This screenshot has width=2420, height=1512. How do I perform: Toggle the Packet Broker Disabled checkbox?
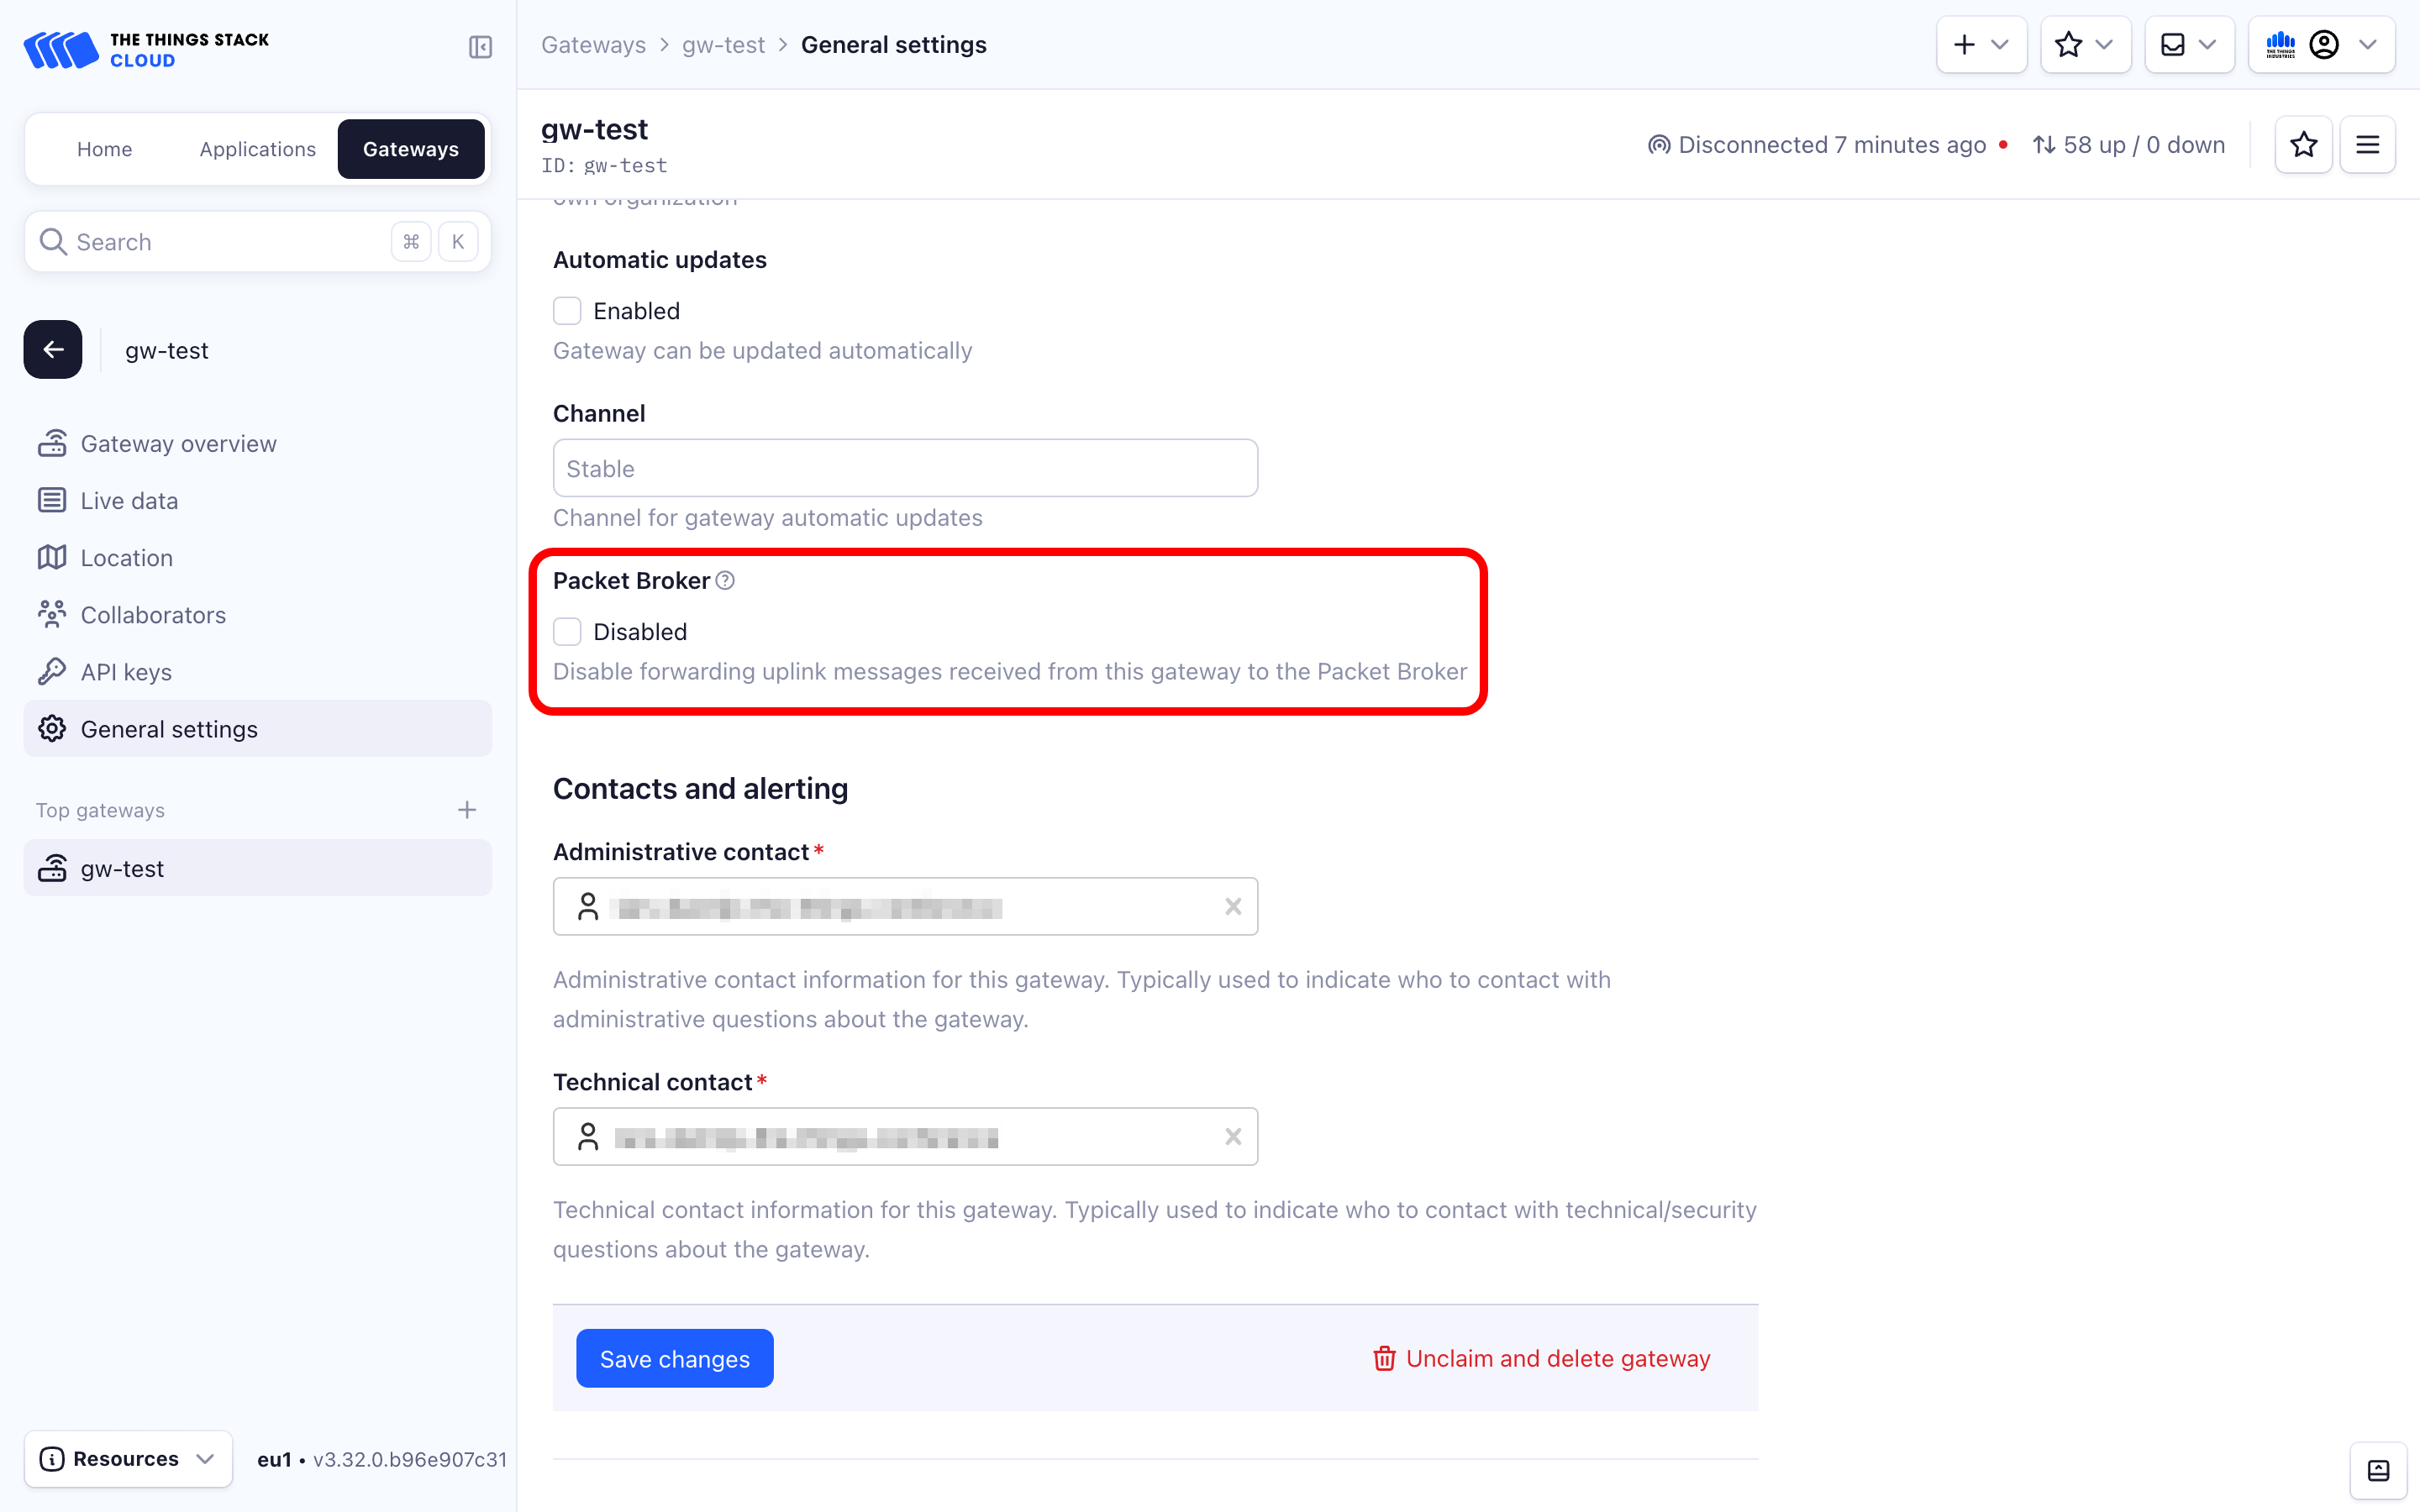(568, 631)
